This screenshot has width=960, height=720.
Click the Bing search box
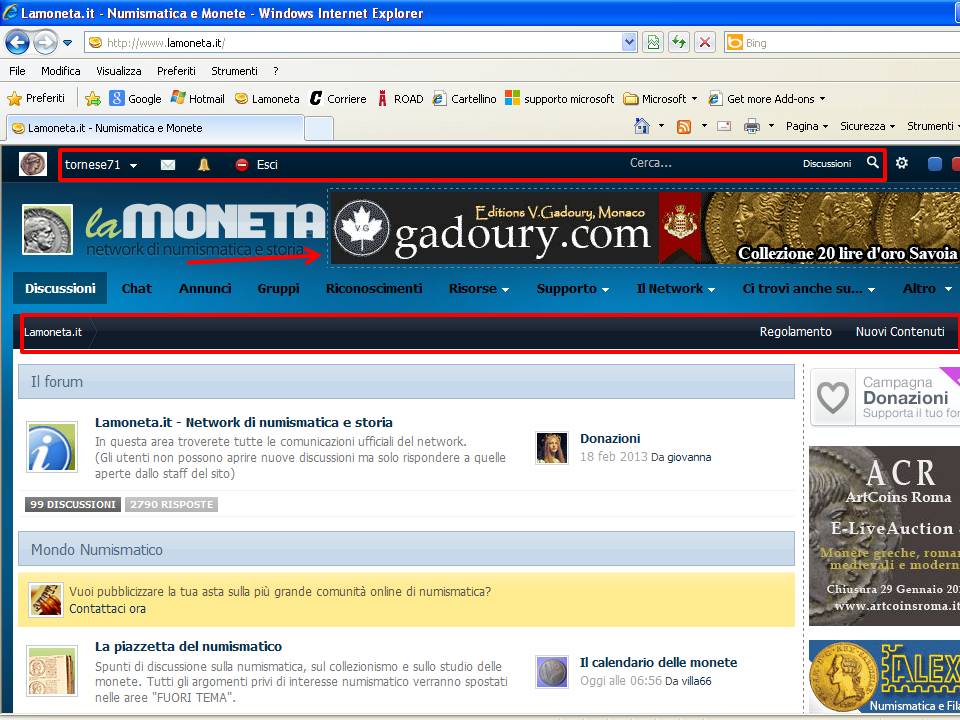pyautogui.click(x=842, y=43)
